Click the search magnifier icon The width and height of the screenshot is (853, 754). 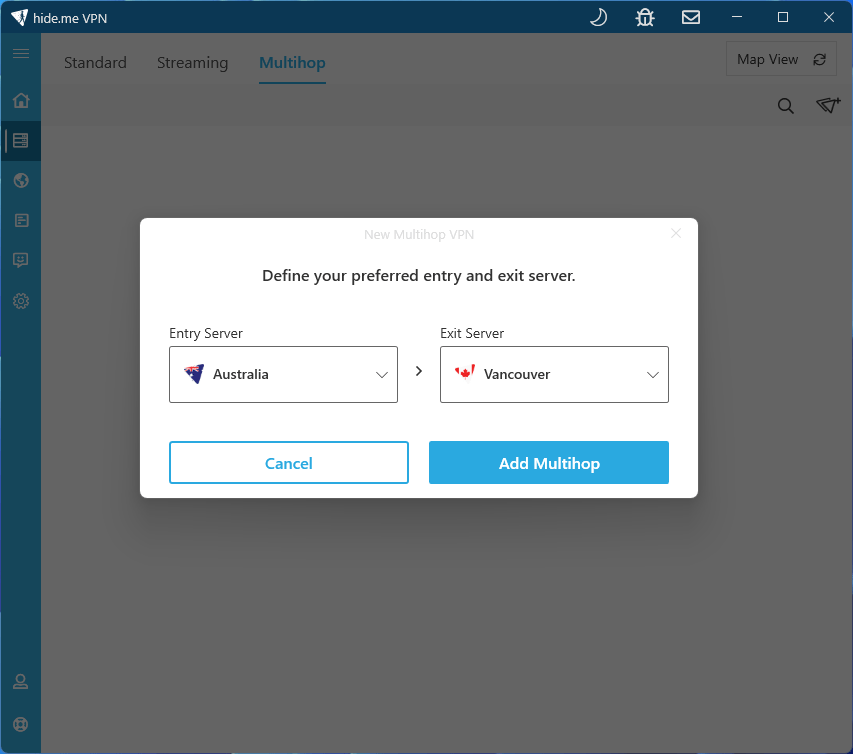tap(786, 106)
